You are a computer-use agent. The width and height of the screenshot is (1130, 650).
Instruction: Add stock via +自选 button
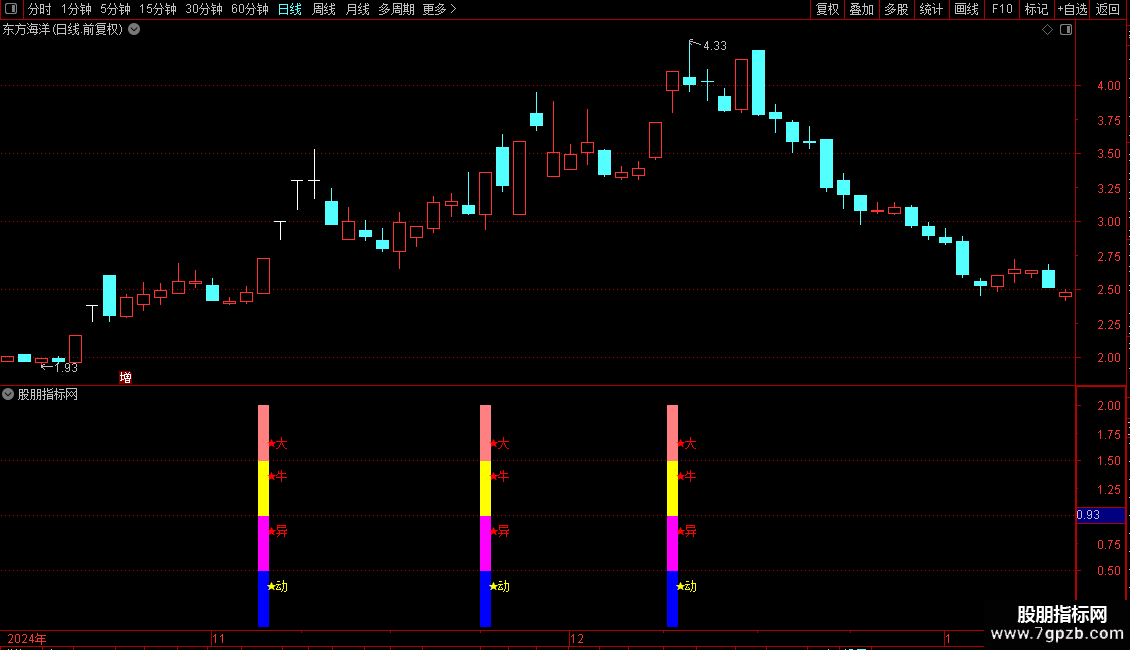tap(1072, 9)
